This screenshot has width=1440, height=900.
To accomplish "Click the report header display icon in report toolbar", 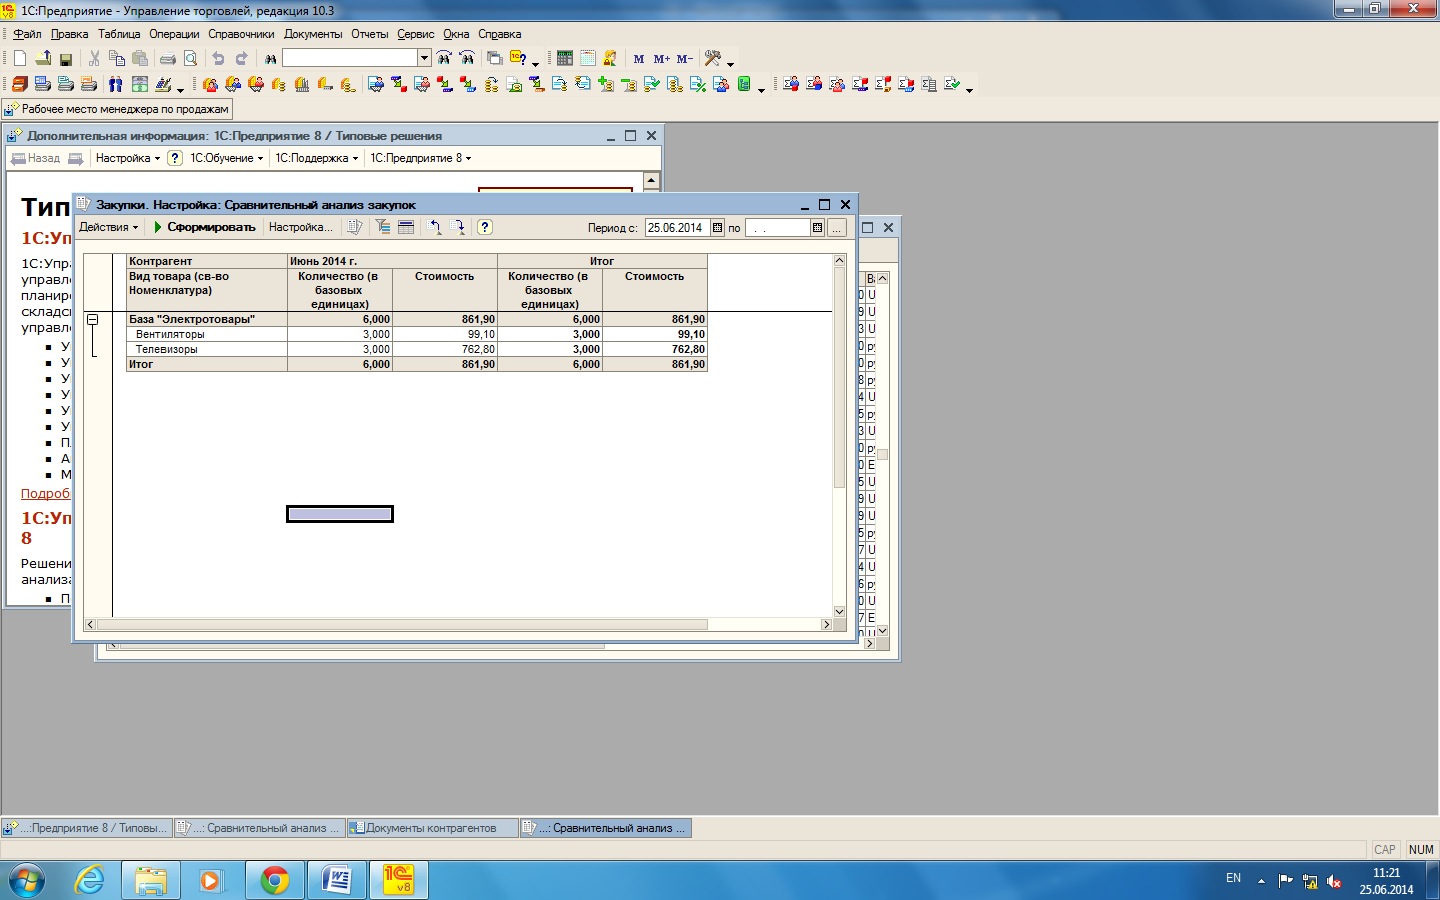I will (x=406, y=227).
